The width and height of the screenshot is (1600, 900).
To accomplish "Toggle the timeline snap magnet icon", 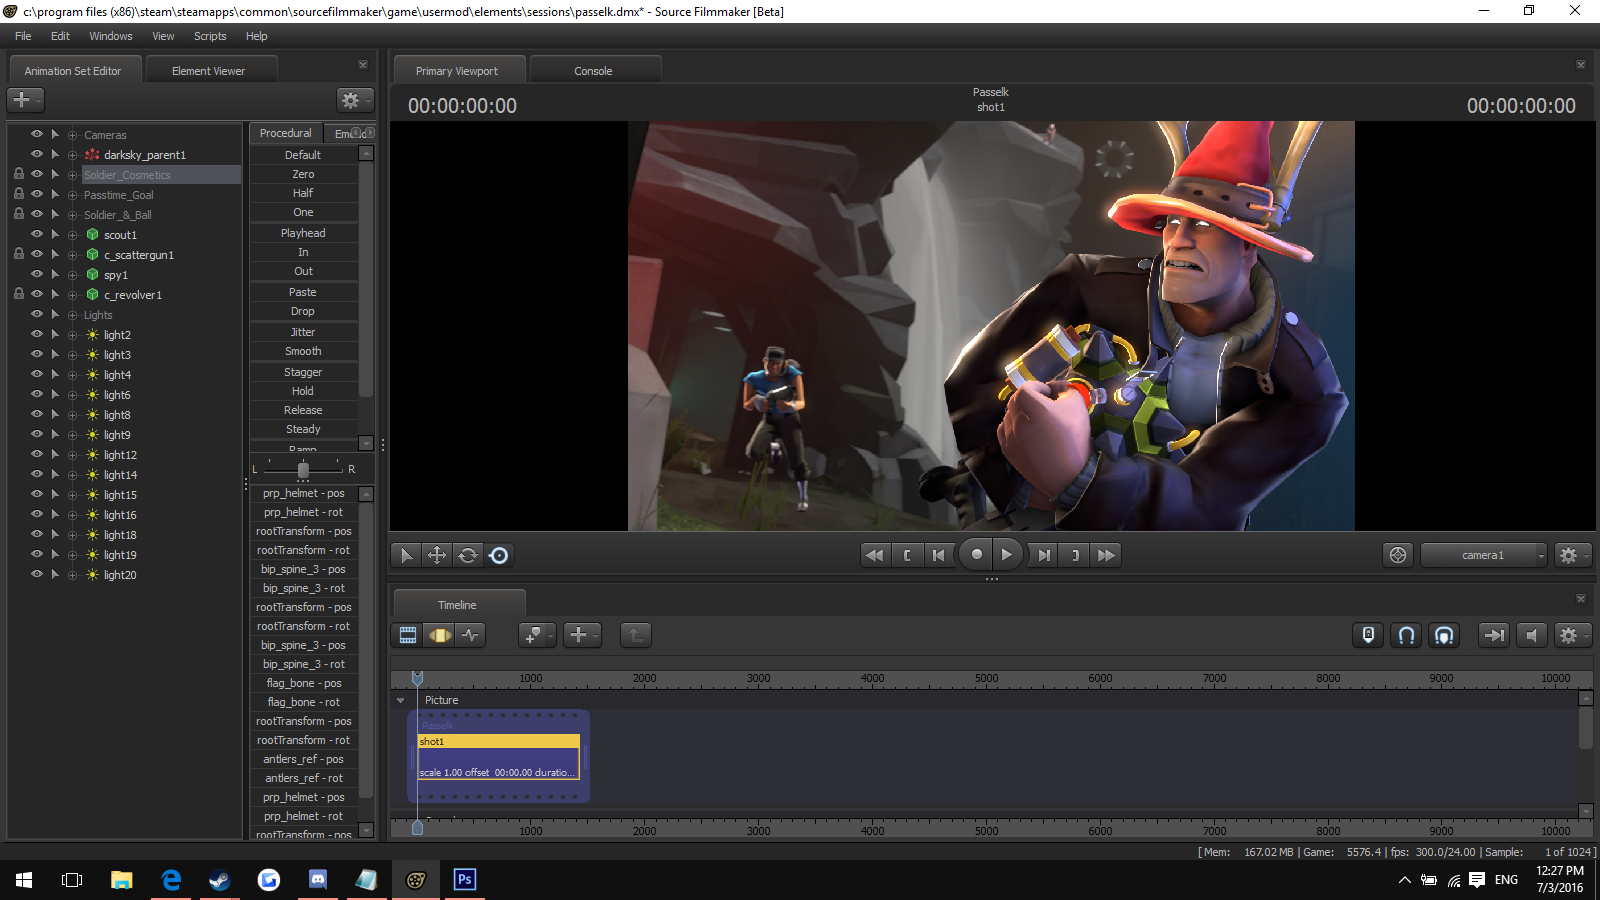I will pos(1406,635).
